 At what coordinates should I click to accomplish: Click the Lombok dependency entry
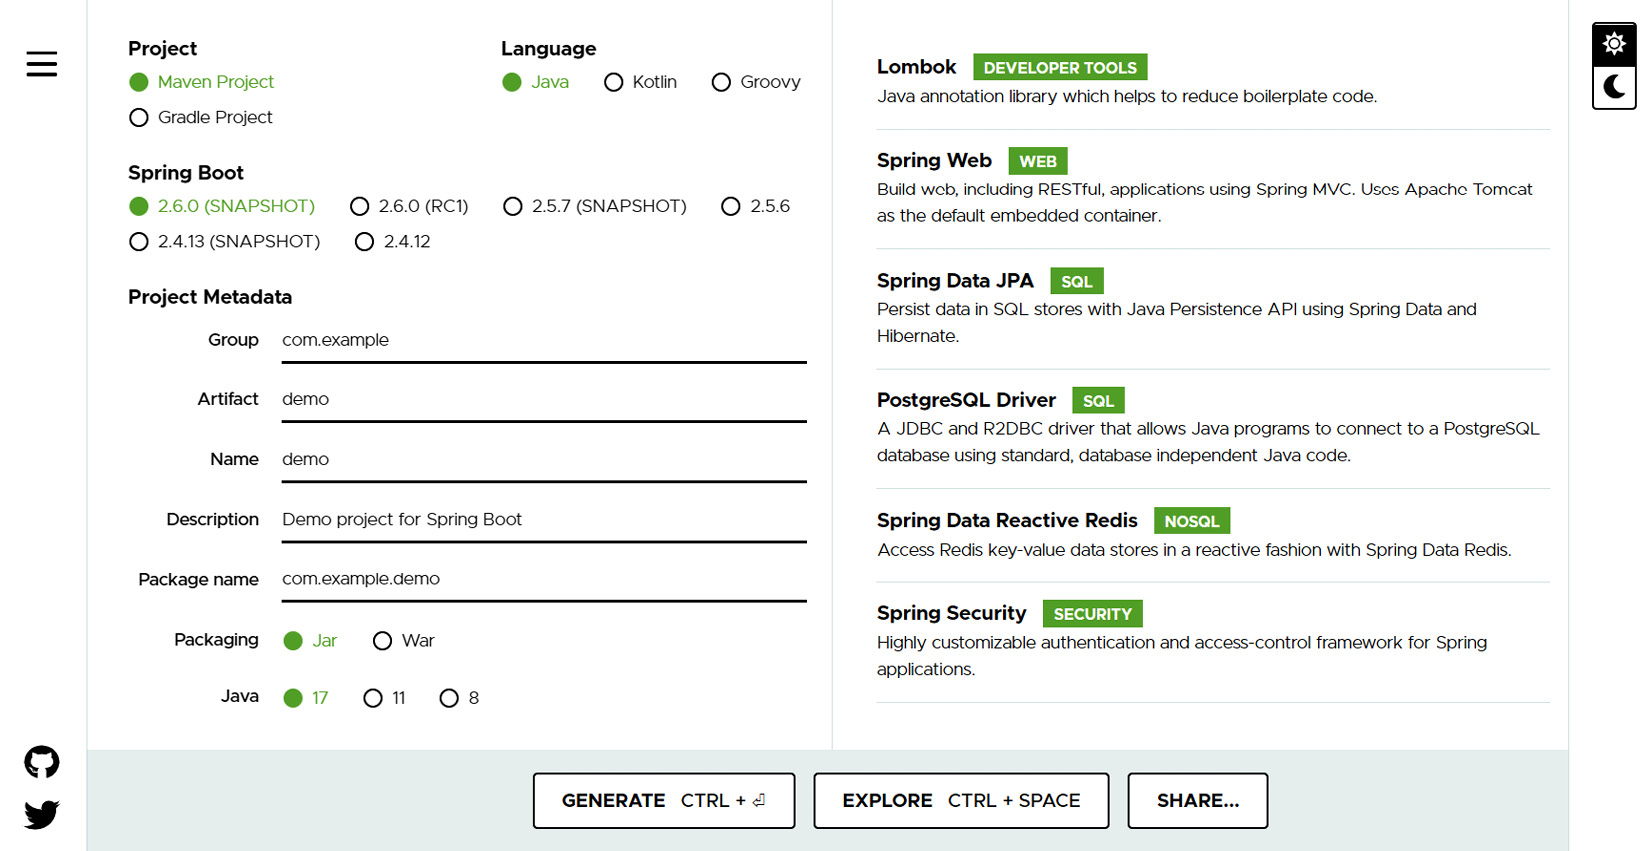click(1213, 81)
